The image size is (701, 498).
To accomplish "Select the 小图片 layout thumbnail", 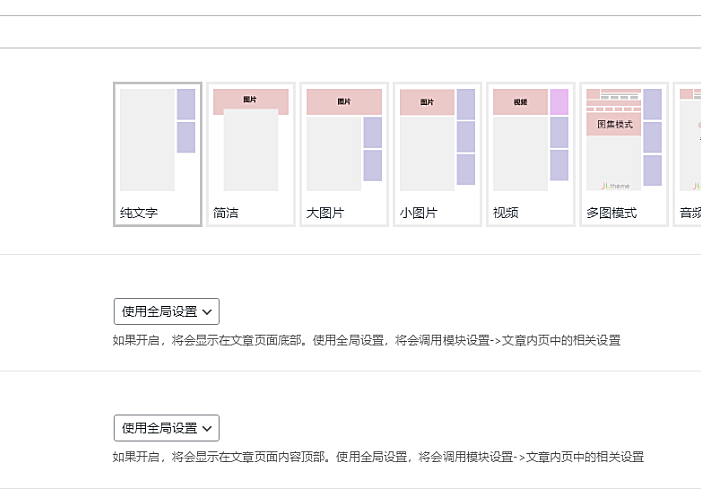I will [437, 154].
